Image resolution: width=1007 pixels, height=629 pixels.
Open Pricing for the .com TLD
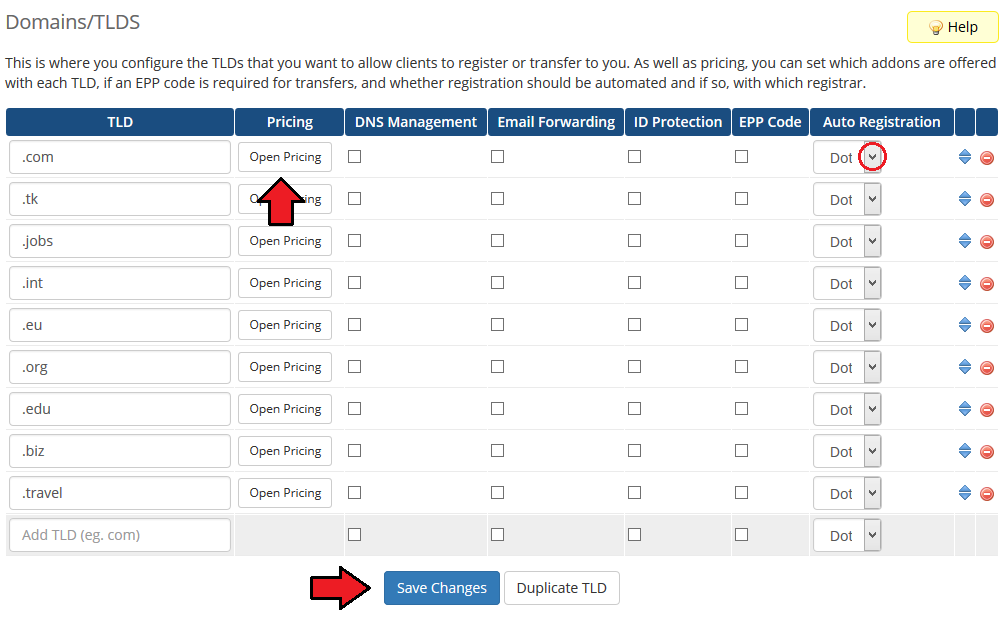coord(285,157)
